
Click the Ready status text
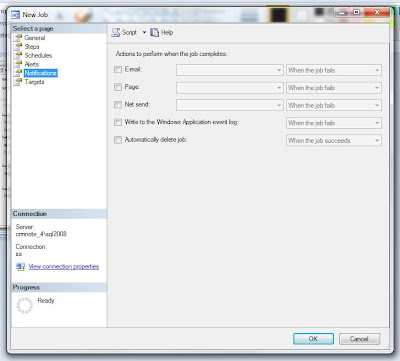[46, 300]
